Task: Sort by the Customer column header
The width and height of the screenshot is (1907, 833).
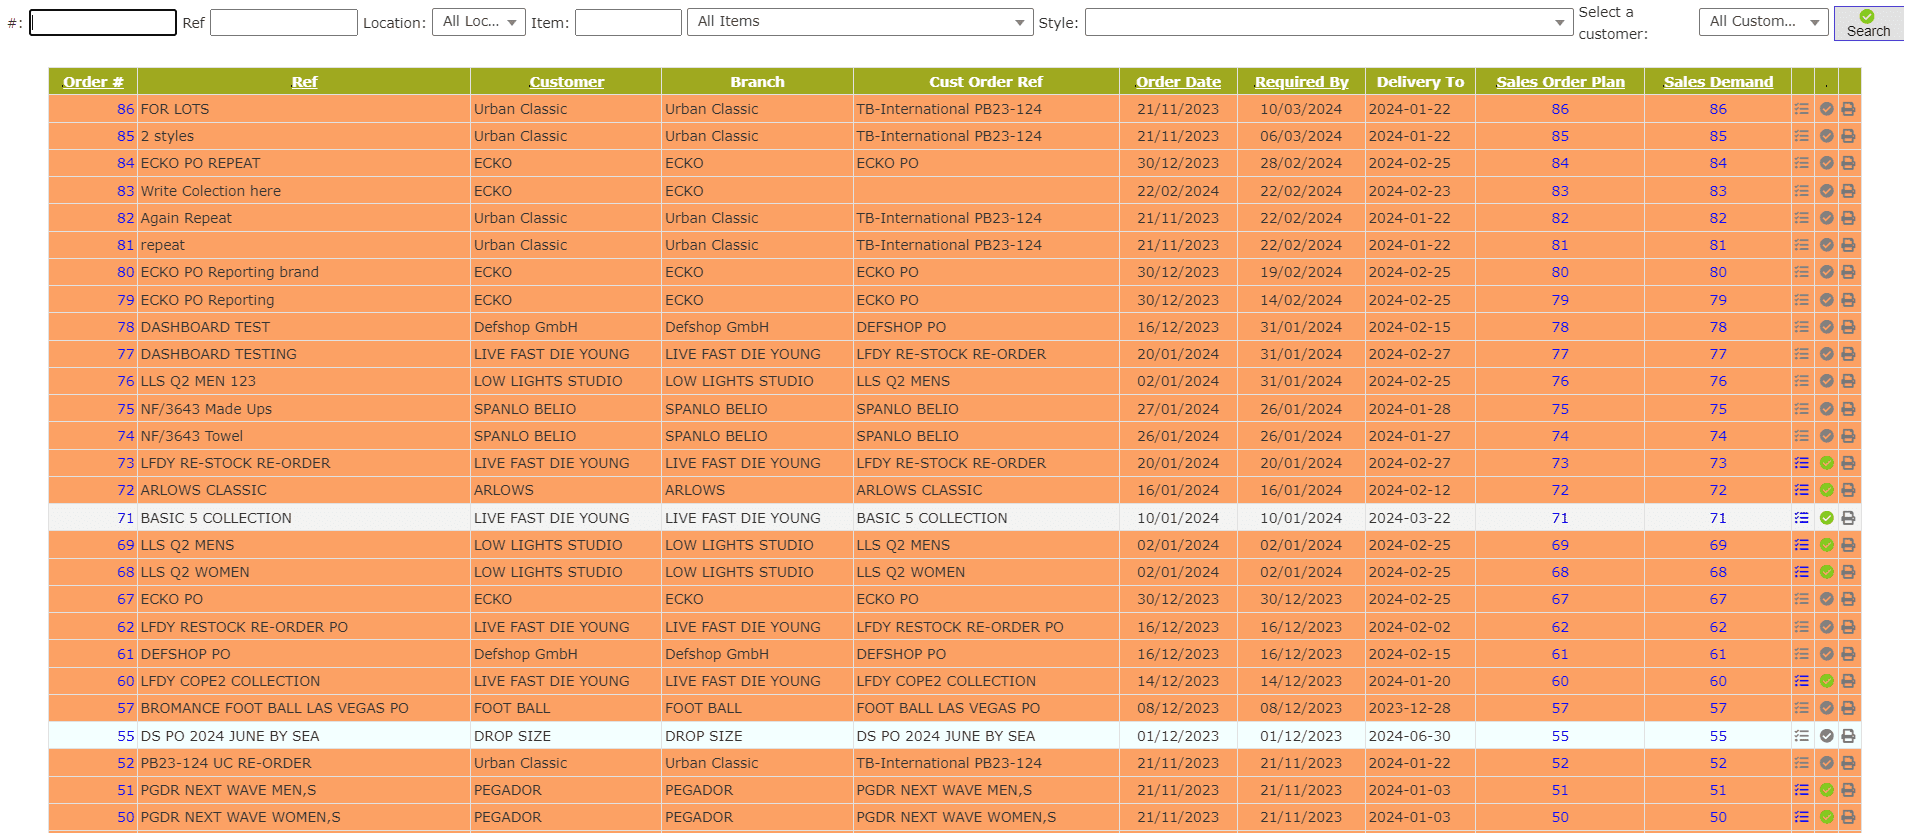Action: pos(566,82)
